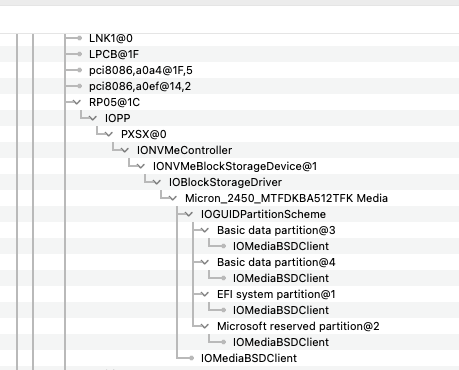
Task: Collapse Basic data partition@4 chevron
Action: (205, 262)
